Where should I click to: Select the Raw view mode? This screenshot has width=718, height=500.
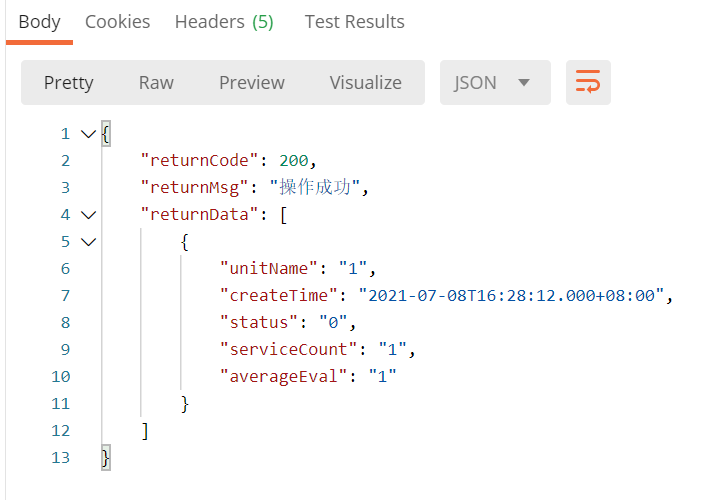point(156,83)
